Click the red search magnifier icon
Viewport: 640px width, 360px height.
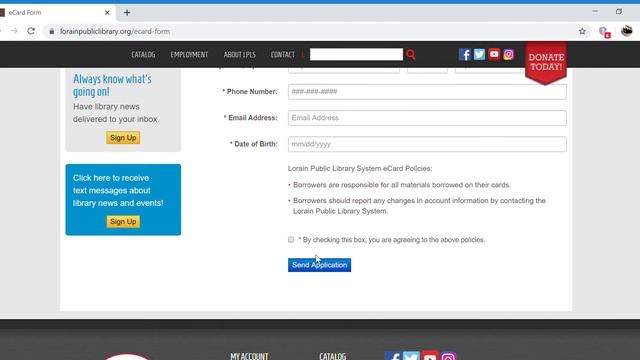click(411, 55)
